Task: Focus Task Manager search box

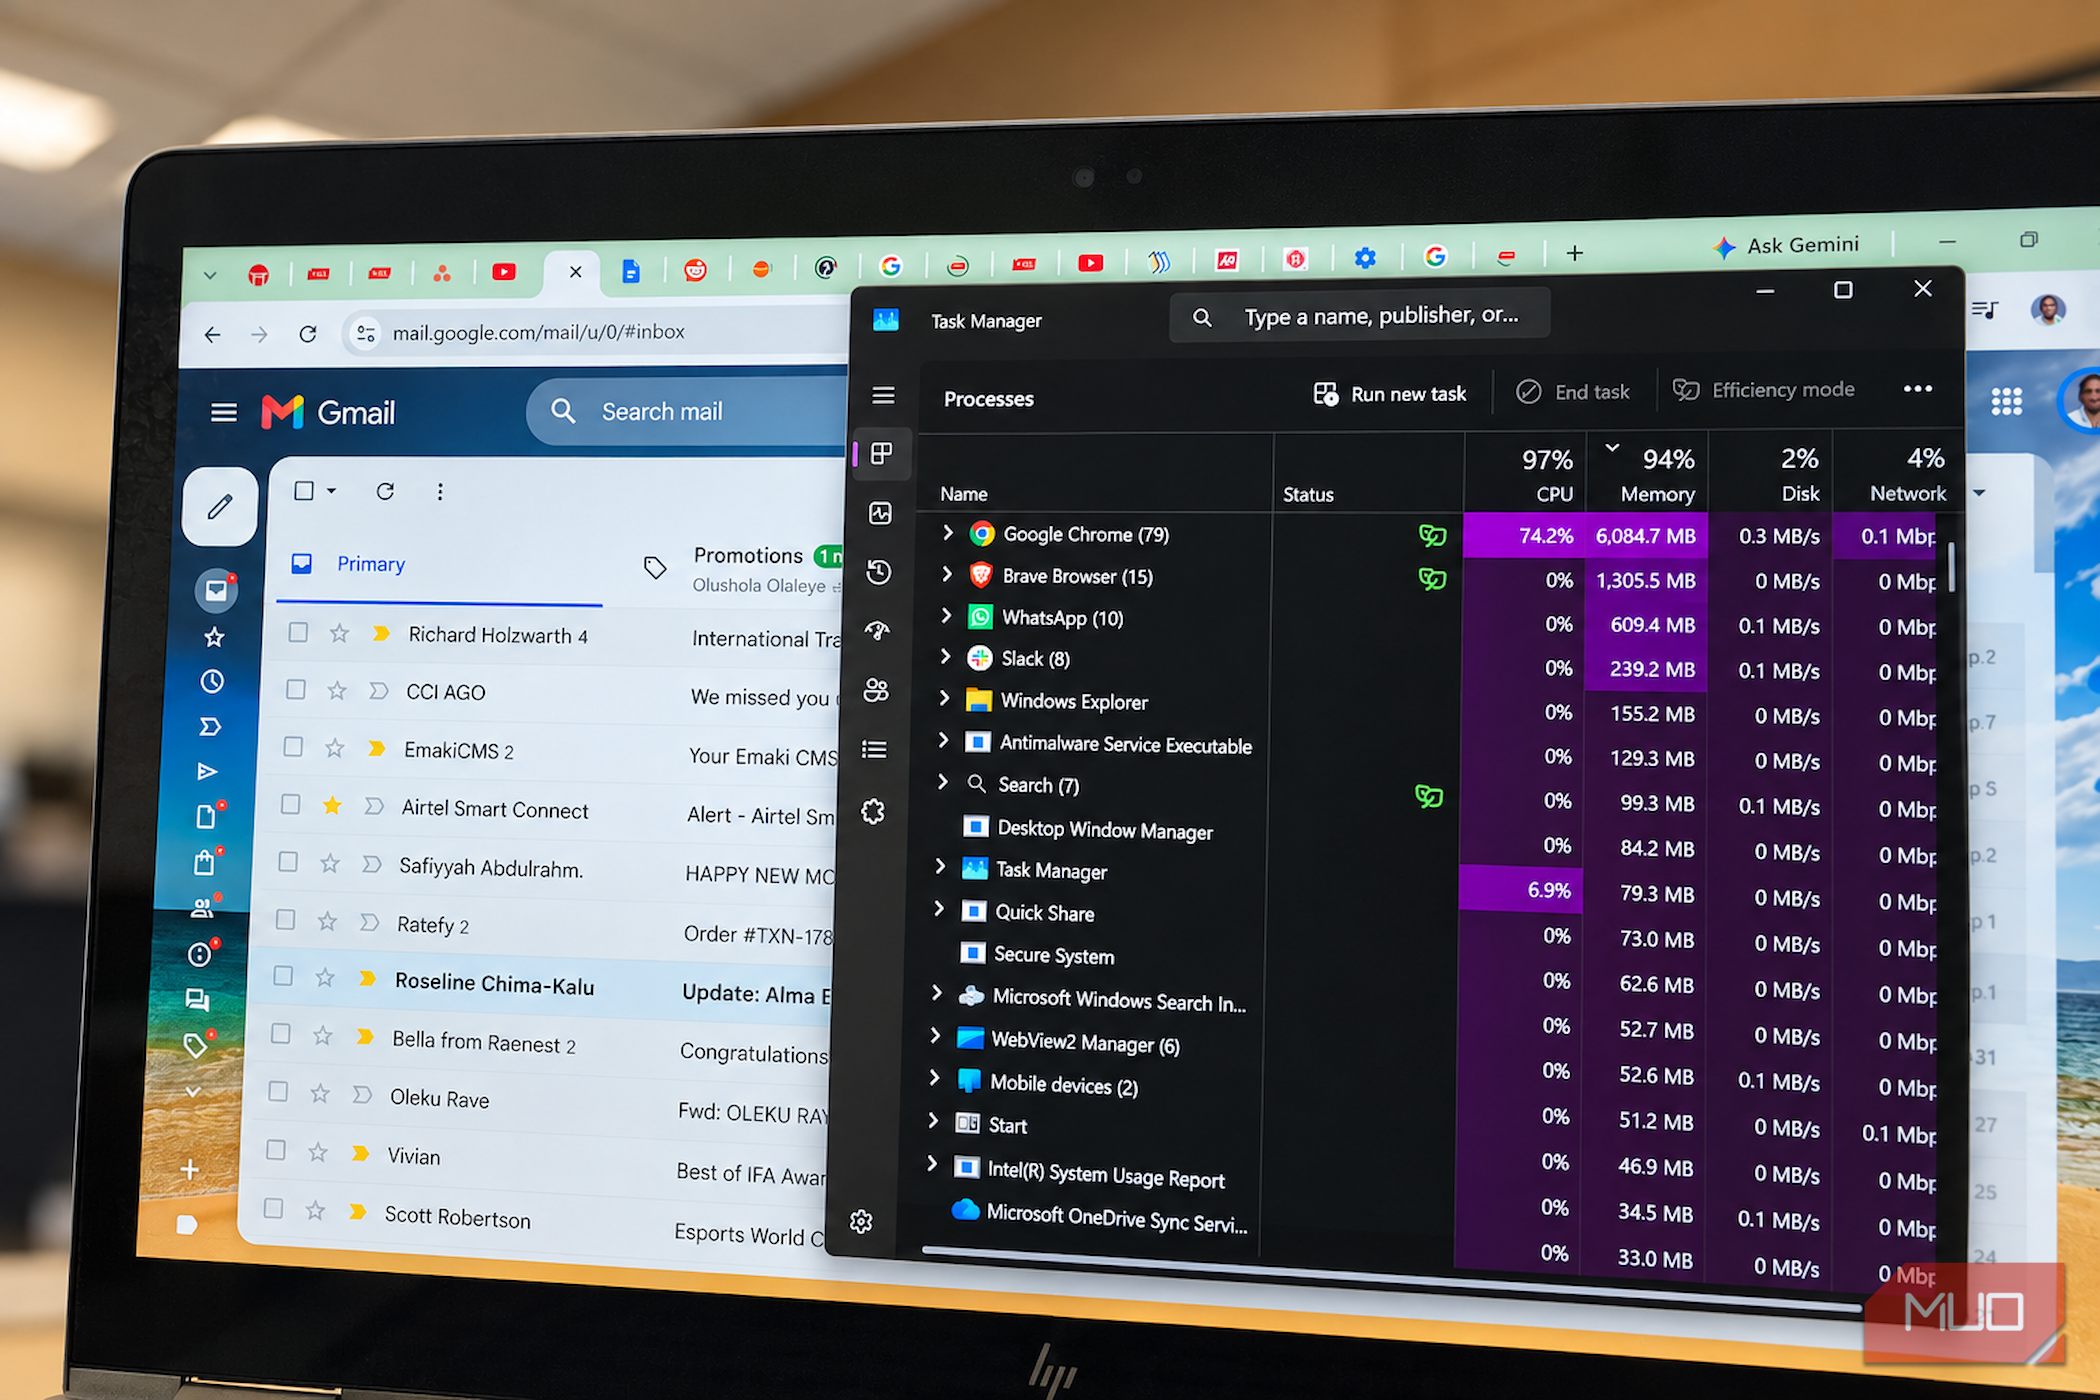Action: (x=1360, y=316)
